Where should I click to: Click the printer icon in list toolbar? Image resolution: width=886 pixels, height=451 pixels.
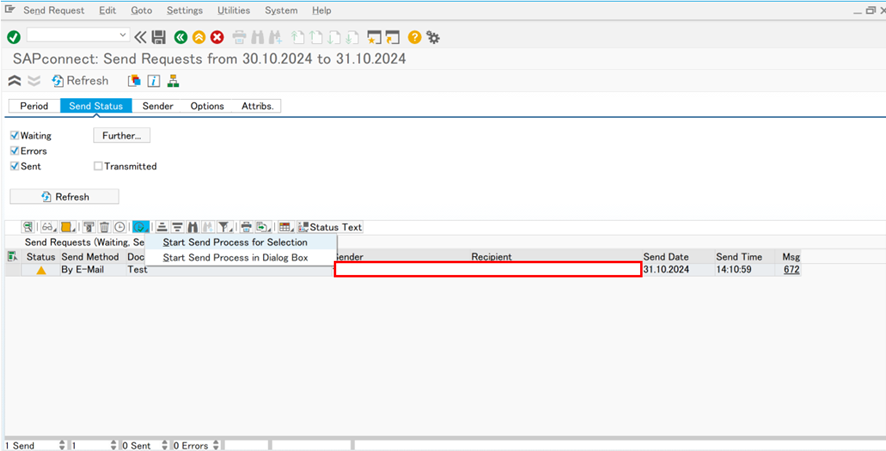click(246, 227)
